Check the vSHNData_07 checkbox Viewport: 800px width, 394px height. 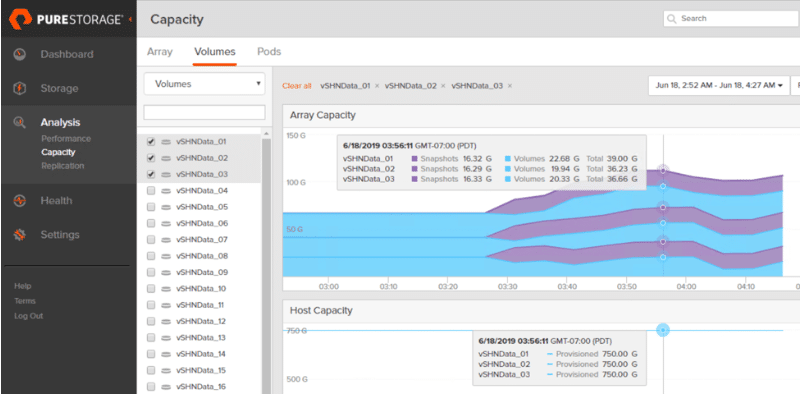pyautogui.click(x=151, y=240)
